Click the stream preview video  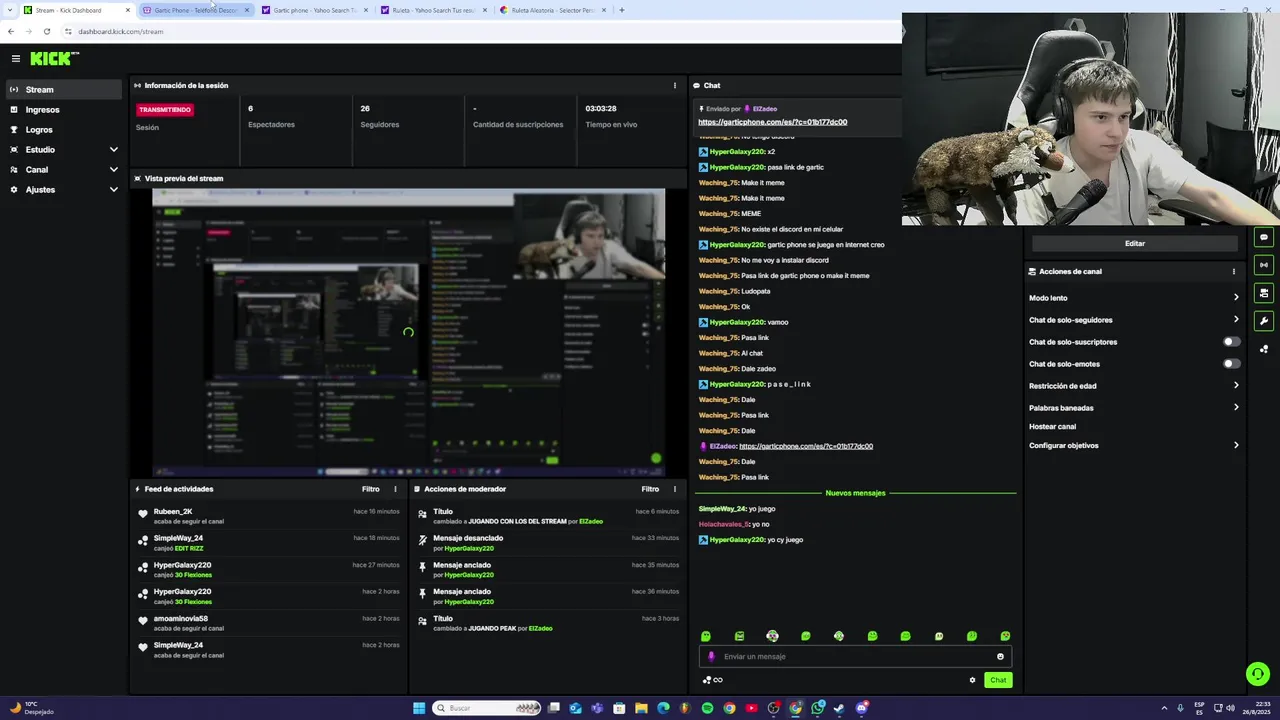click(x=408, y=332)
